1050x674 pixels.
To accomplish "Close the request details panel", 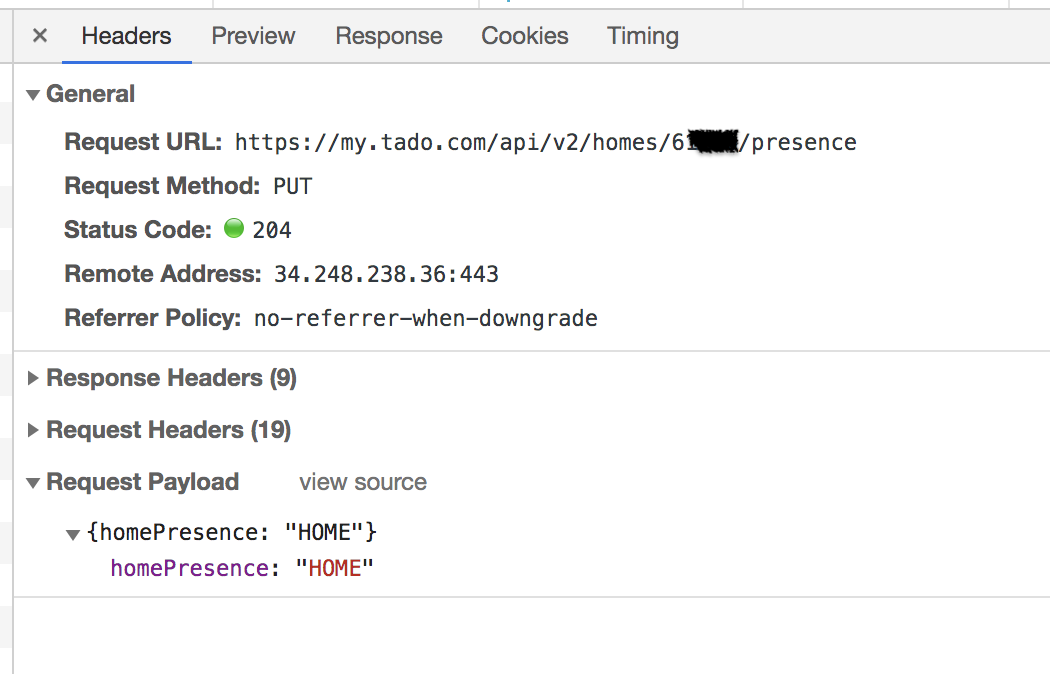I will click(x=40, y=36).
